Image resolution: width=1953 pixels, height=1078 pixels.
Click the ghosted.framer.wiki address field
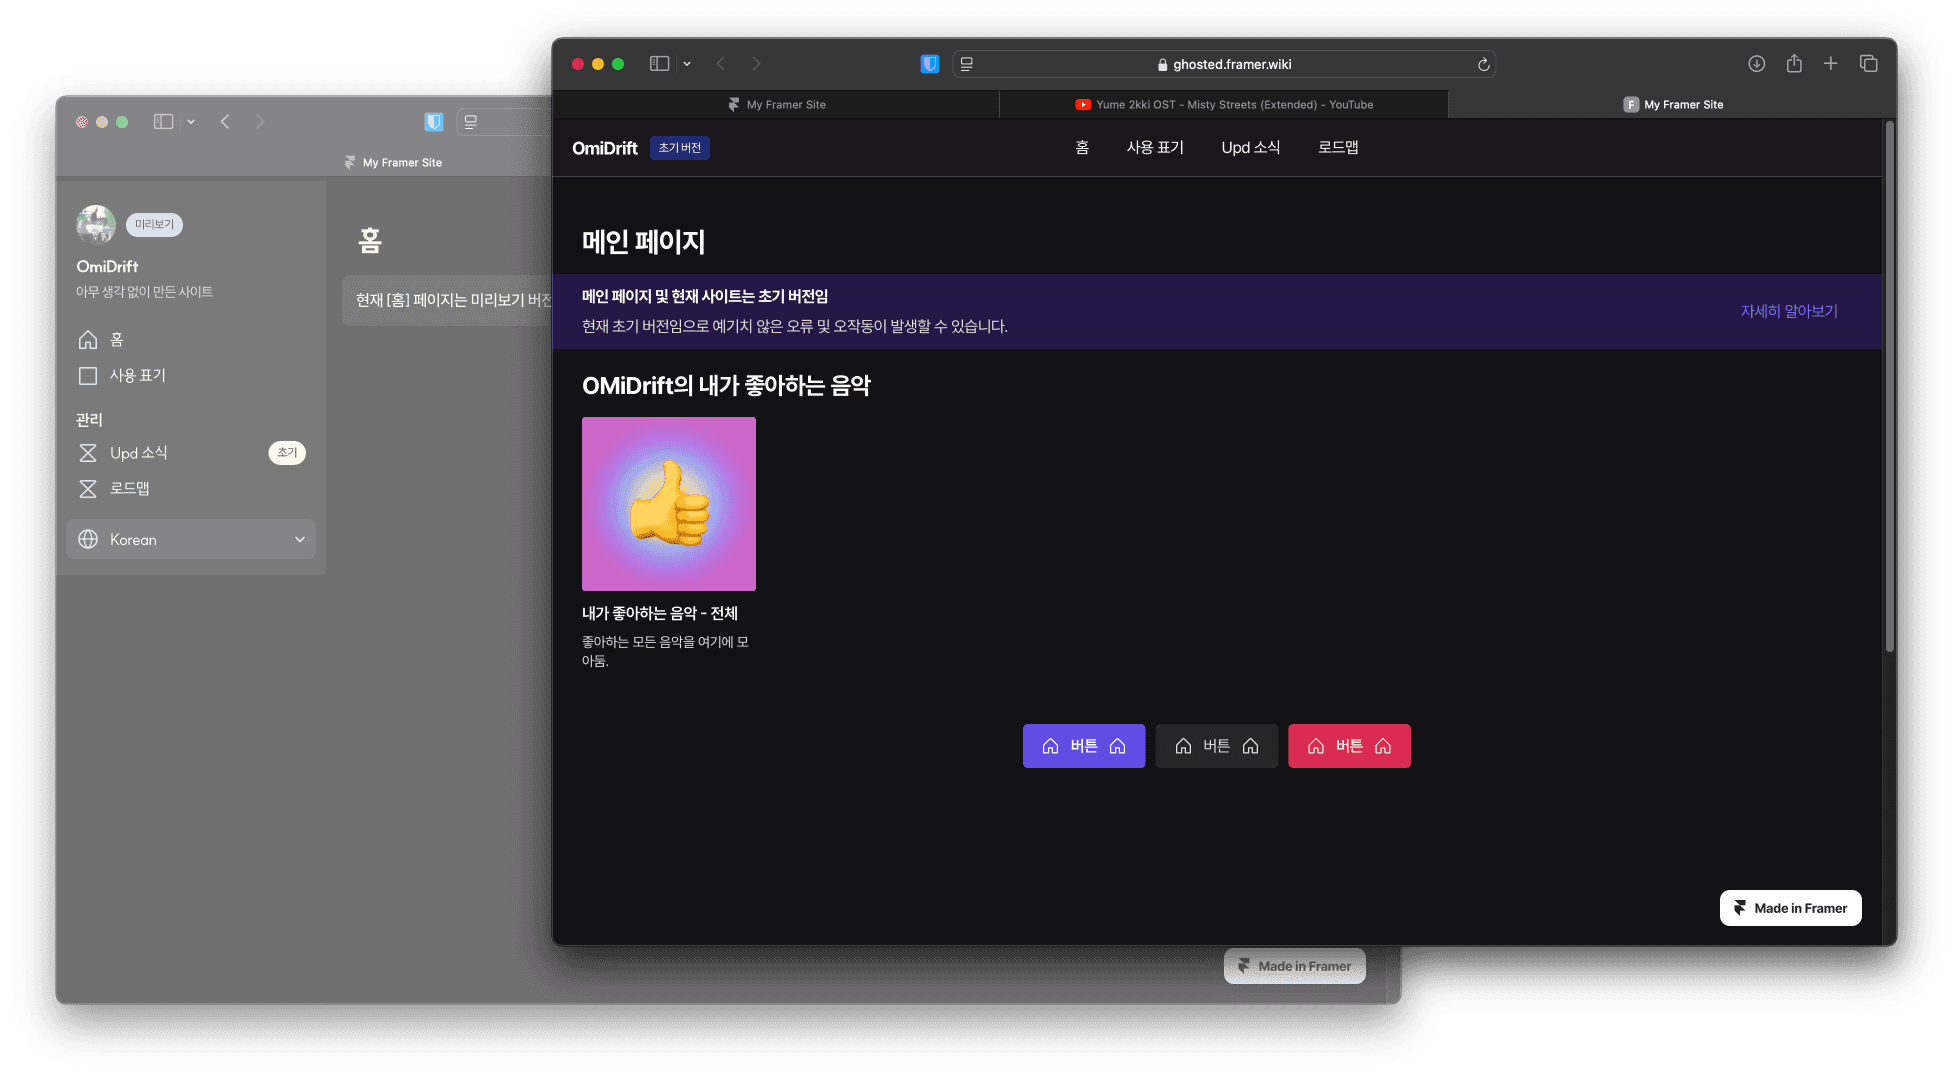(x=1224, y=64)
